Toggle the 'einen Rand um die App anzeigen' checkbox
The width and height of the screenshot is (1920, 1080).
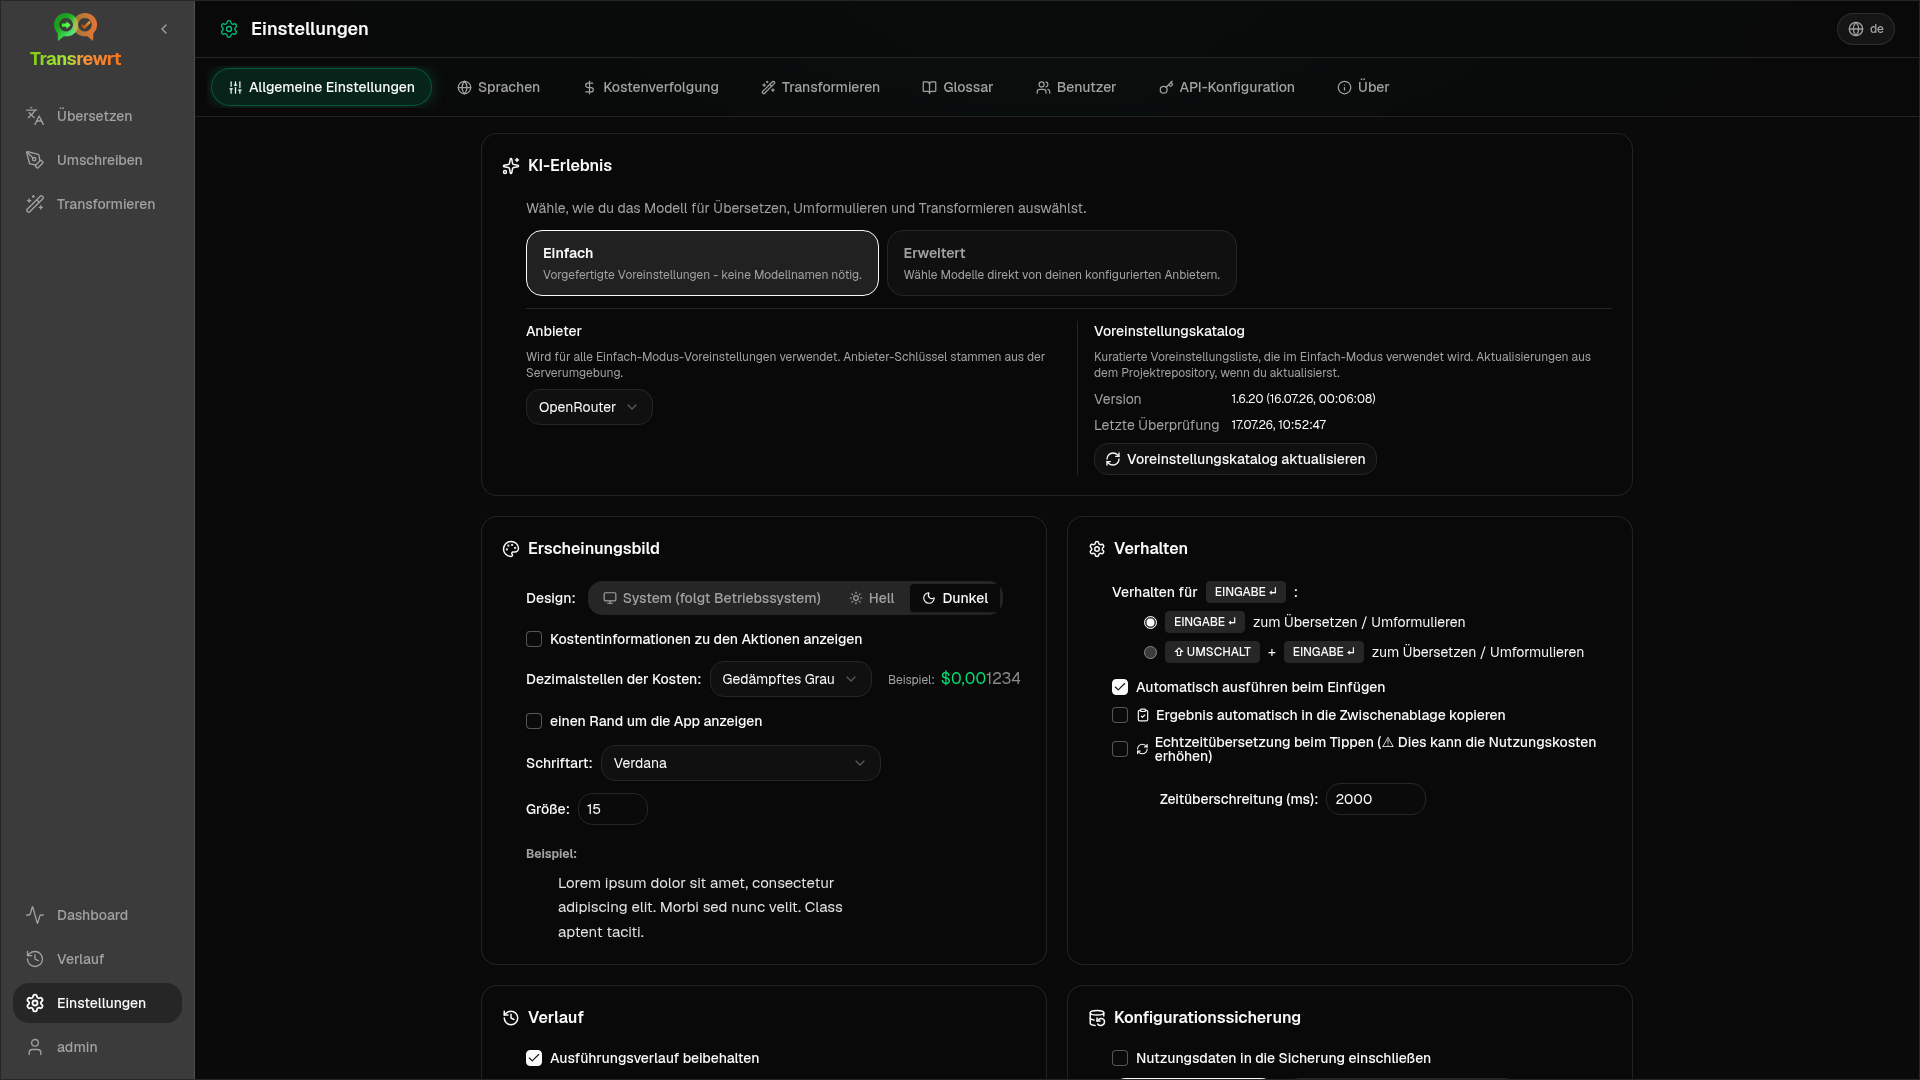coord(534,721)
